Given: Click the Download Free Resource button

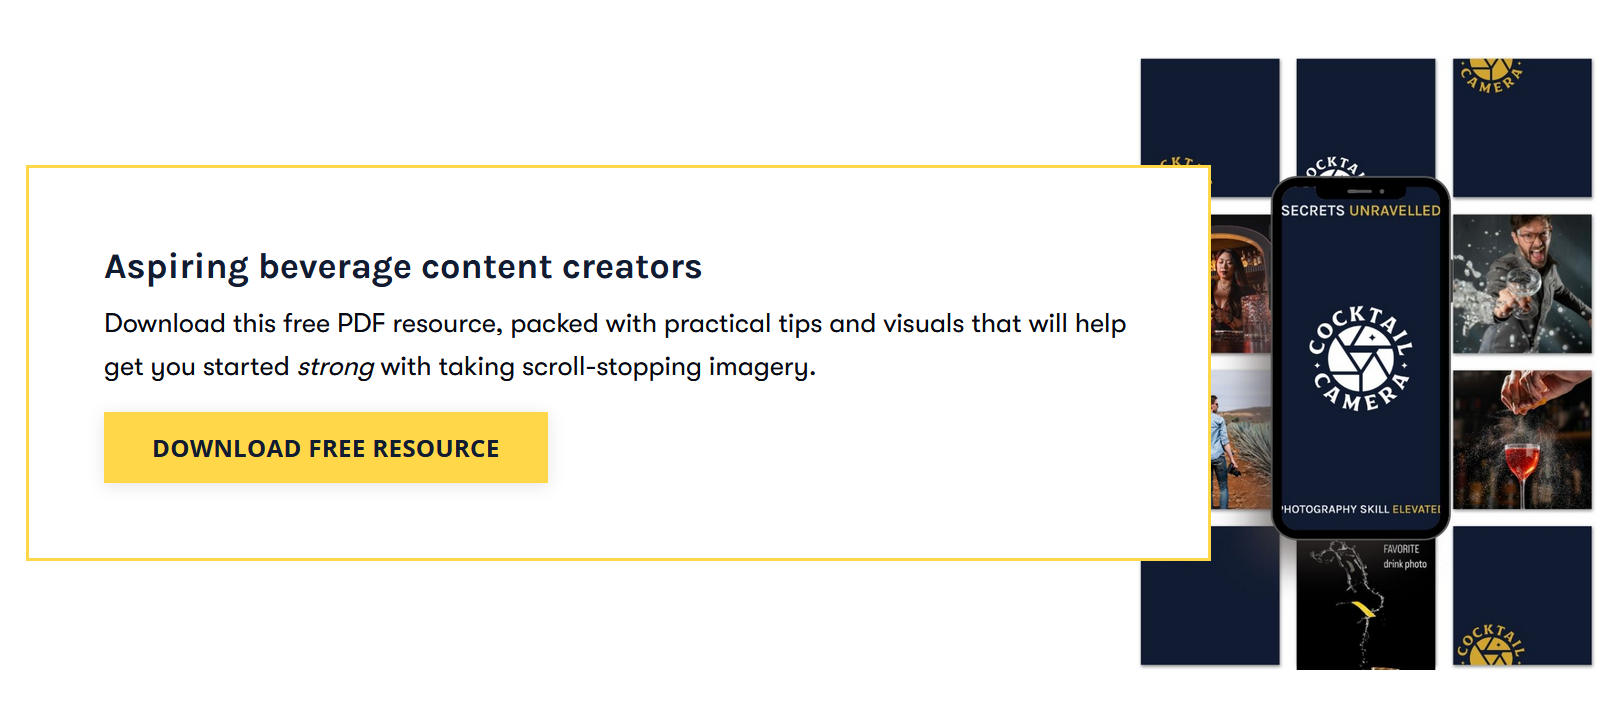Looking at the screenshot, I should coord(325,448).
